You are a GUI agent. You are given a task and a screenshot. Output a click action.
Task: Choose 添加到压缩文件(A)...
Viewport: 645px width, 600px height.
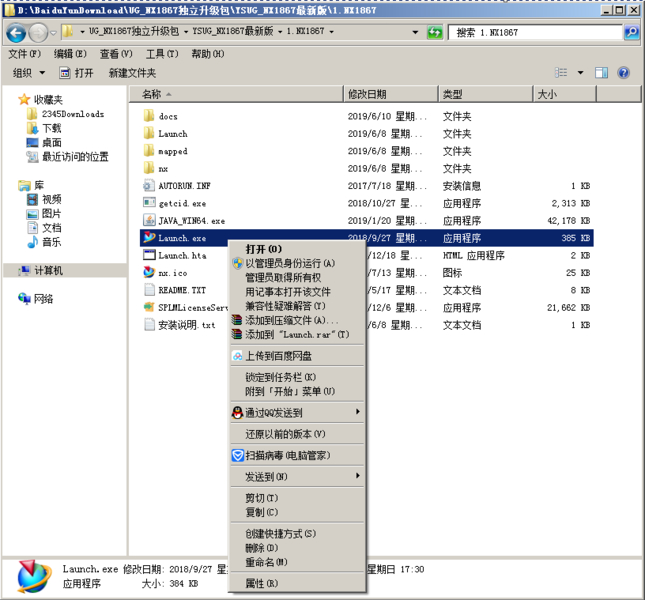point(297,320)
